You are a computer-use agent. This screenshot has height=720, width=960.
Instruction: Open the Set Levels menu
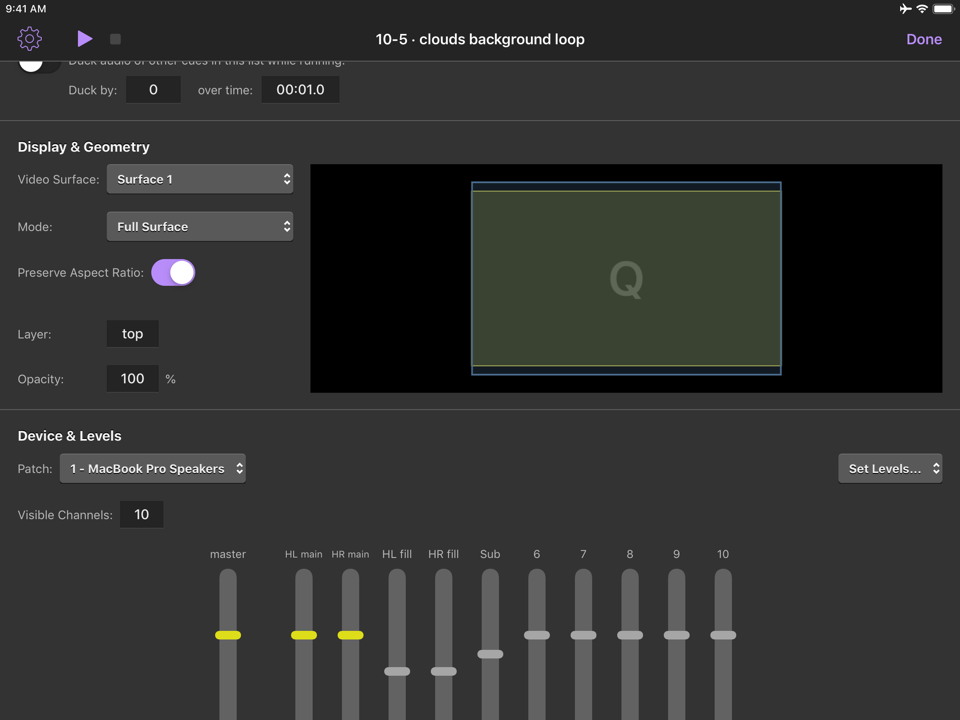[x=889, y=468]
